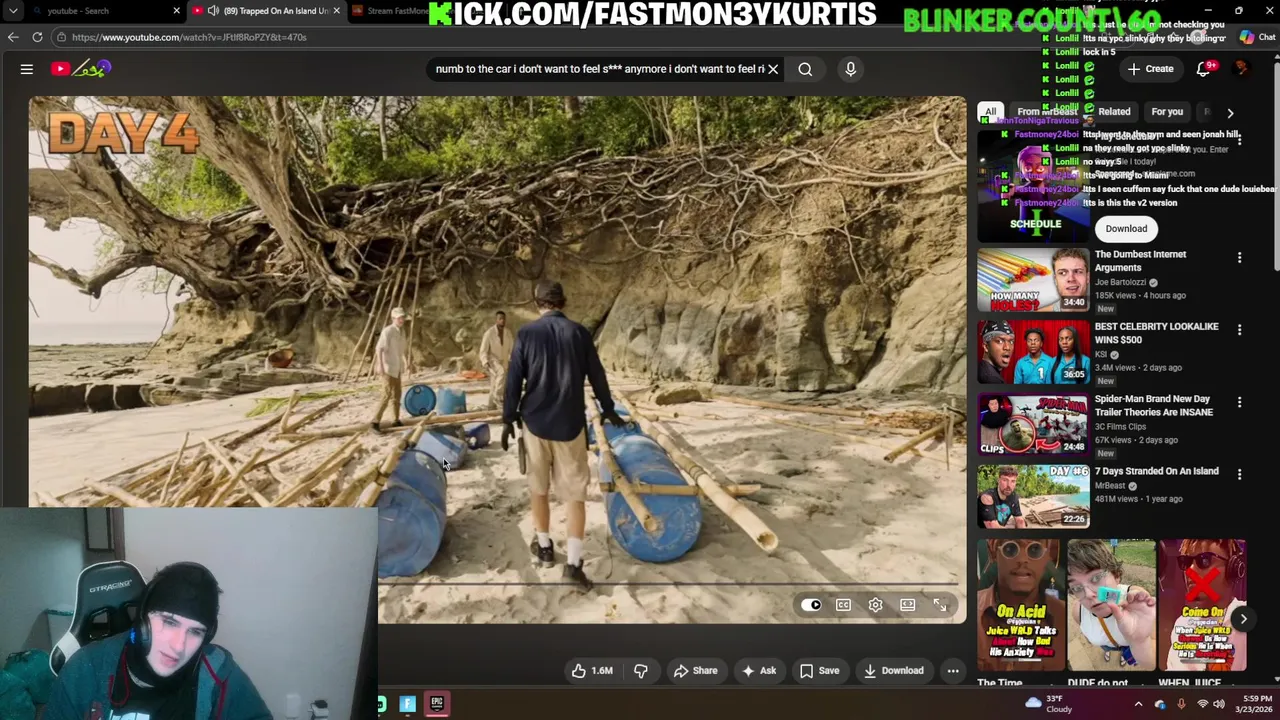Select the All filter chip
The height and width of the screenshot is (720, 1280).
990,112
